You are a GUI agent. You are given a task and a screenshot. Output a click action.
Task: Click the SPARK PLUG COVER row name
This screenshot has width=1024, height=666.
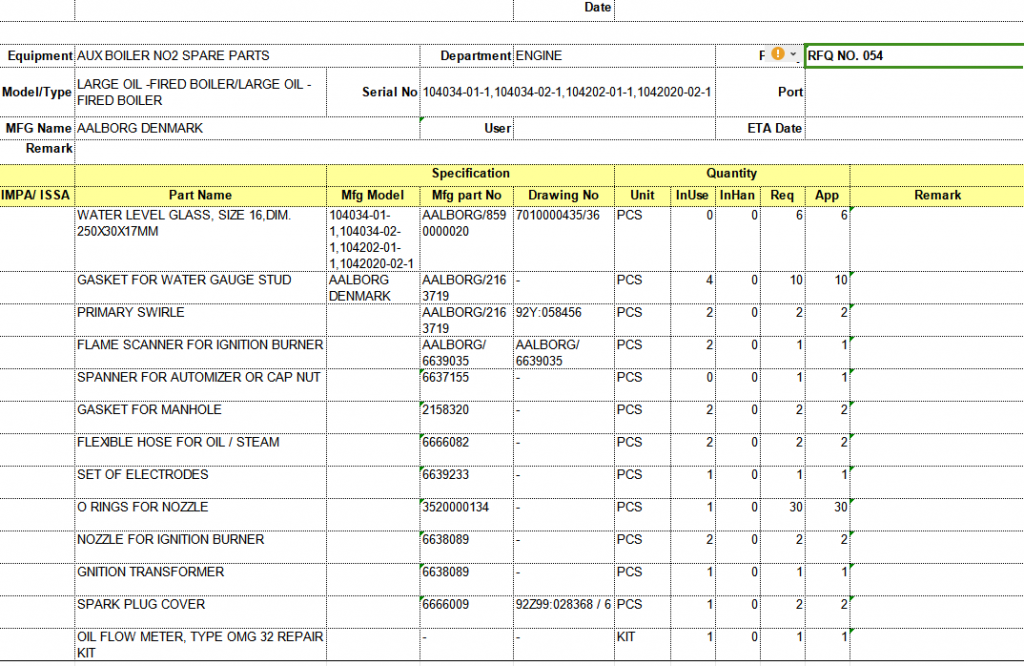point(200,605)
